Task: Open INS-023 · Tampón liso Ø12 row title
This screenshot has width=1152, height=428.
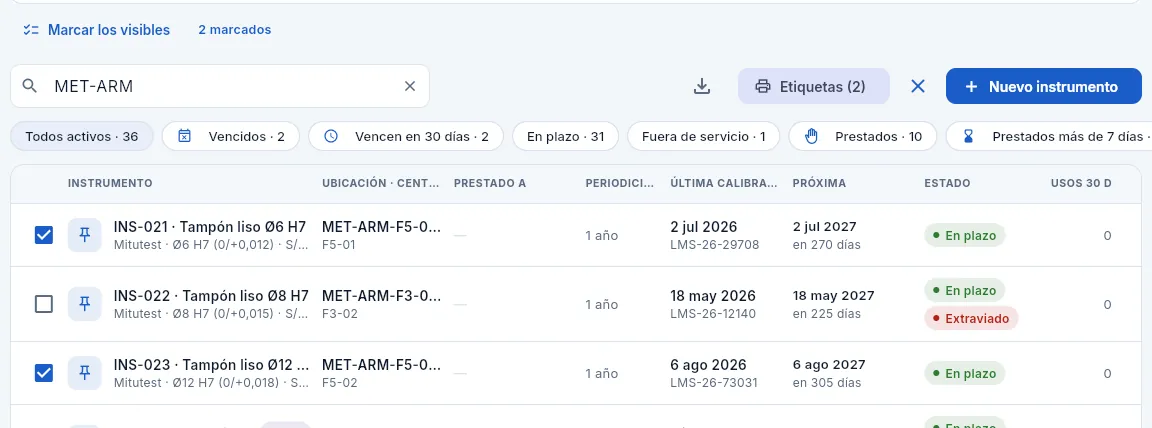Action: point(212,364)
